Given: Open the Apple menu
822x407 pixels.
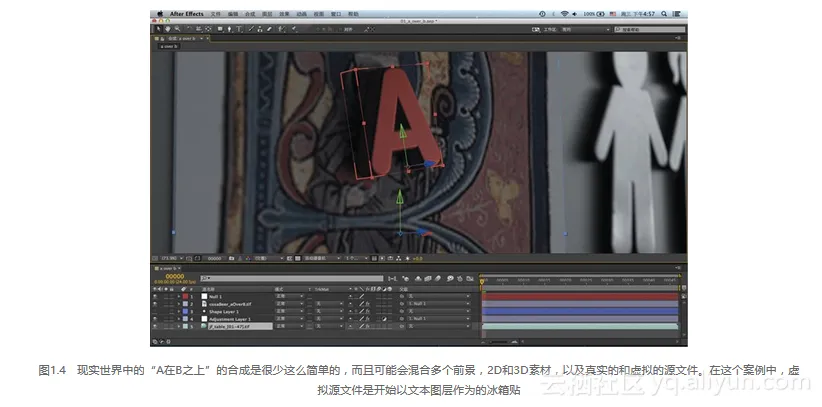Looking at the screenshot, I should click(x=160, y=14).
